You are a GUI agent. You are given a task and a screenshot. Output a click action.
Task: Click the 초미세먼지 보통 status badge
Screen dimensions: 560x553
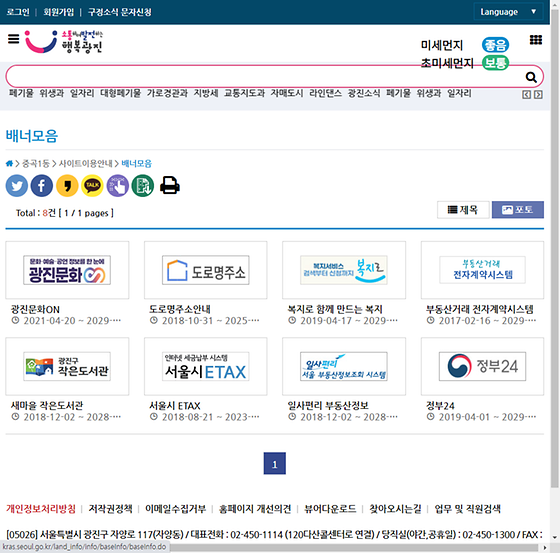[x=495, y=63]
